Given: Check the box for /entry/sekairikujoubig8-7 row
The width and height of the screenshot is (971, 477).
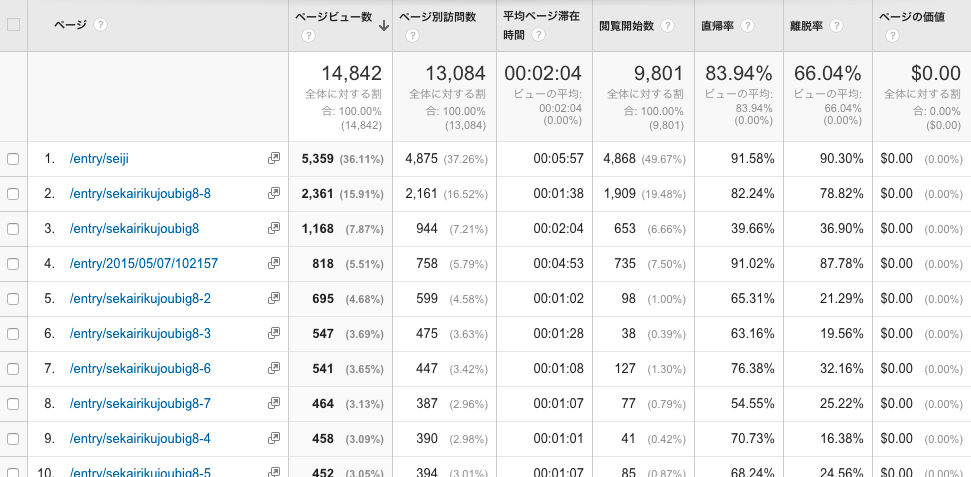Looking at the screenshot, I should 13,404.
